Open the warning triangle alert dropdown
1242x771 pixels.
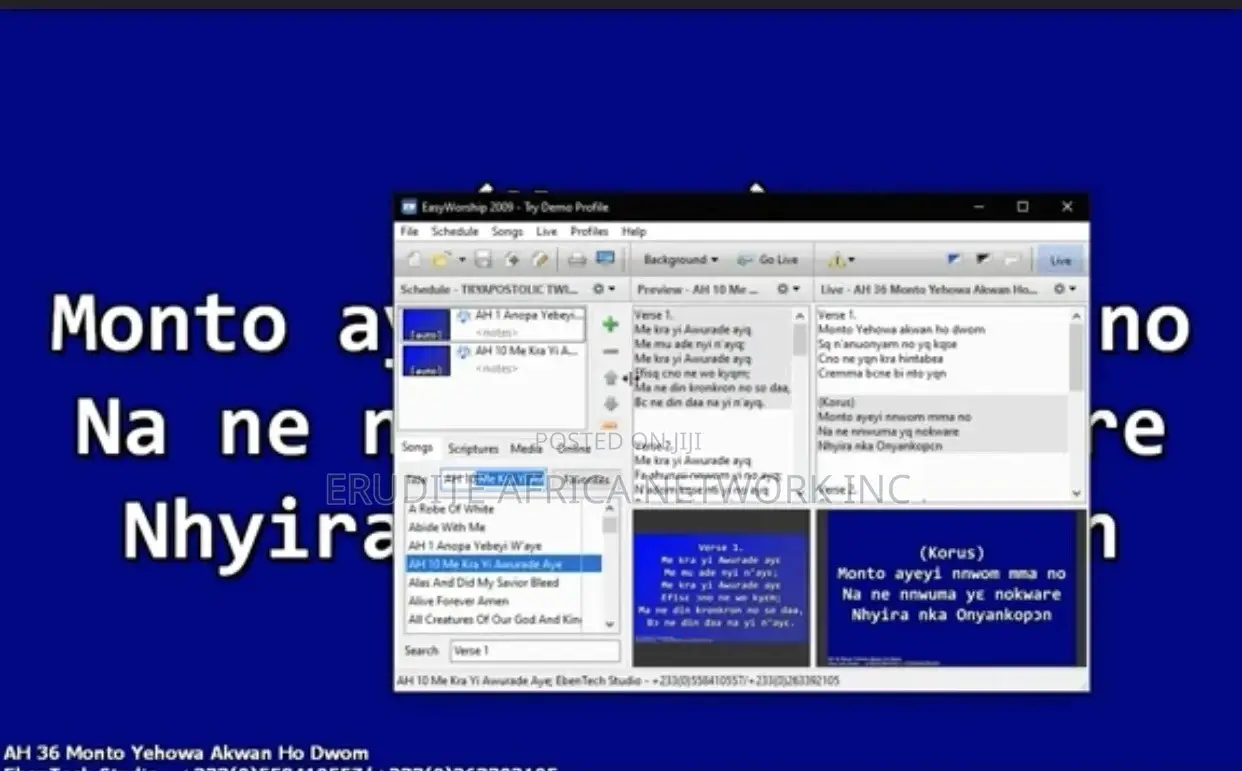tap(840, 260)
